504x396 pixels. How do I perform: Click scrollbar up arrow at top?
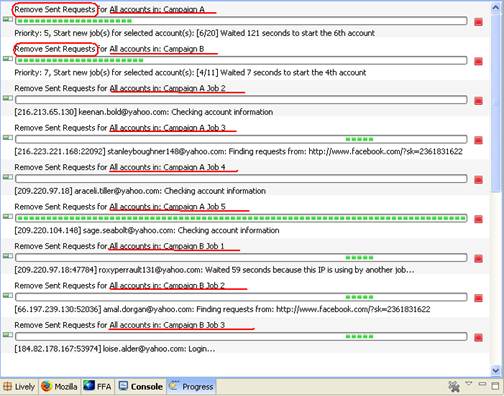tap(495, 7)
